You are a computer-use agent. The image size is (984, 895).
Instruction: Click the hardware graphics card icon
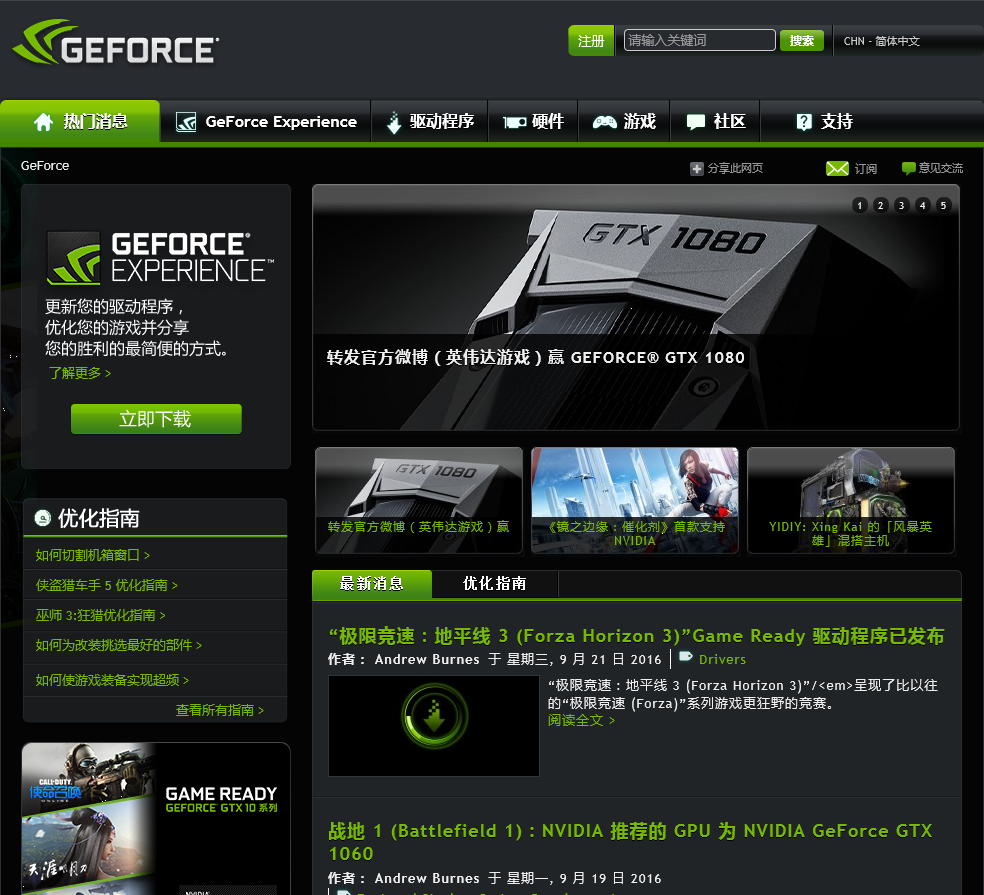click(515, 122)
